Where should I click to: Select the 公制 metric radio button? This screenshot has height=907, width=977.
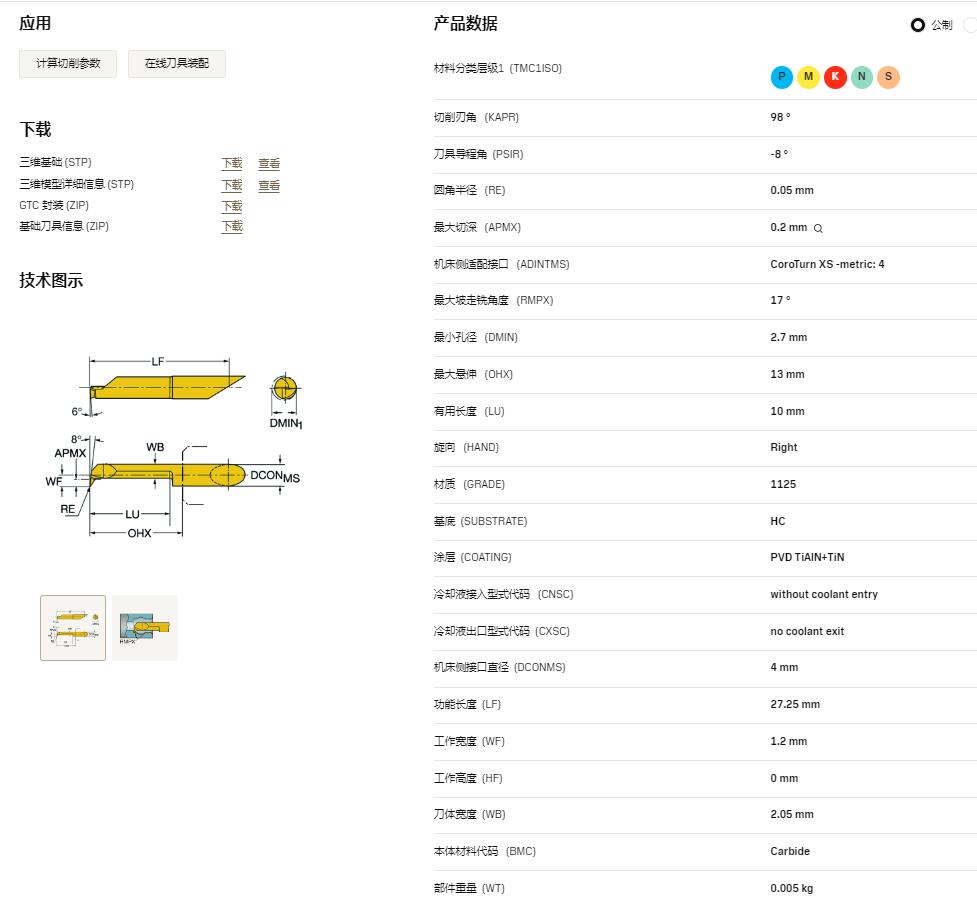point(918,25)
